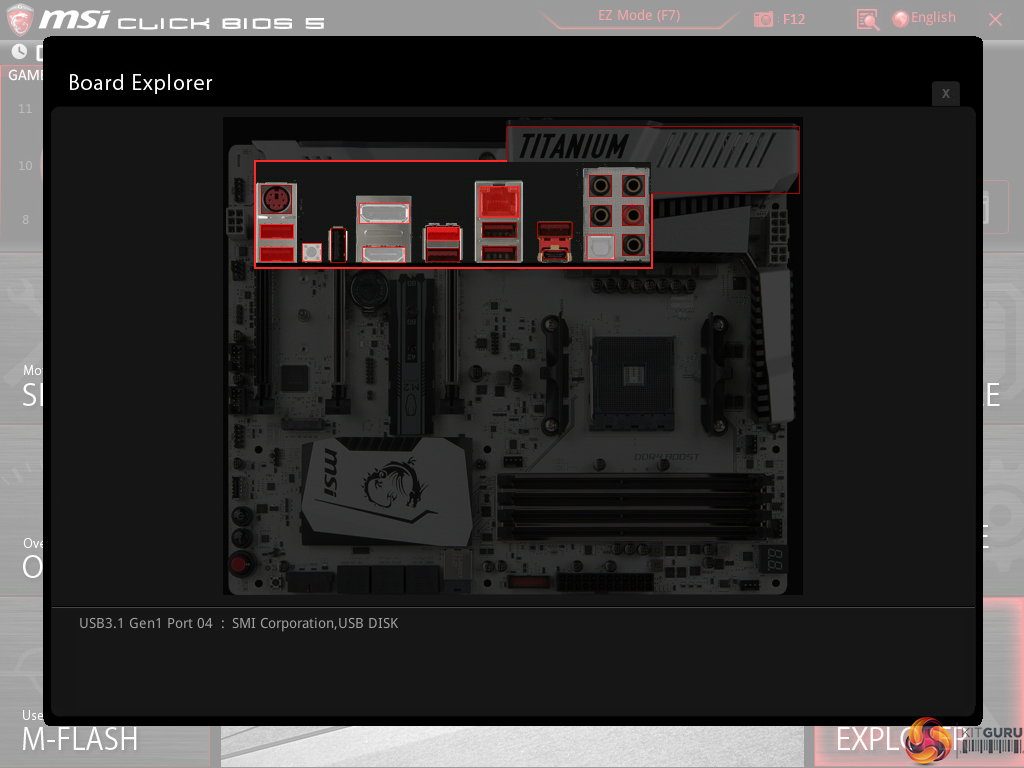Image resolution: width=1024 pixels, height=768 pixels.
Task: Click the upper USB port below PS/2
Action: (x=276, y=231)
